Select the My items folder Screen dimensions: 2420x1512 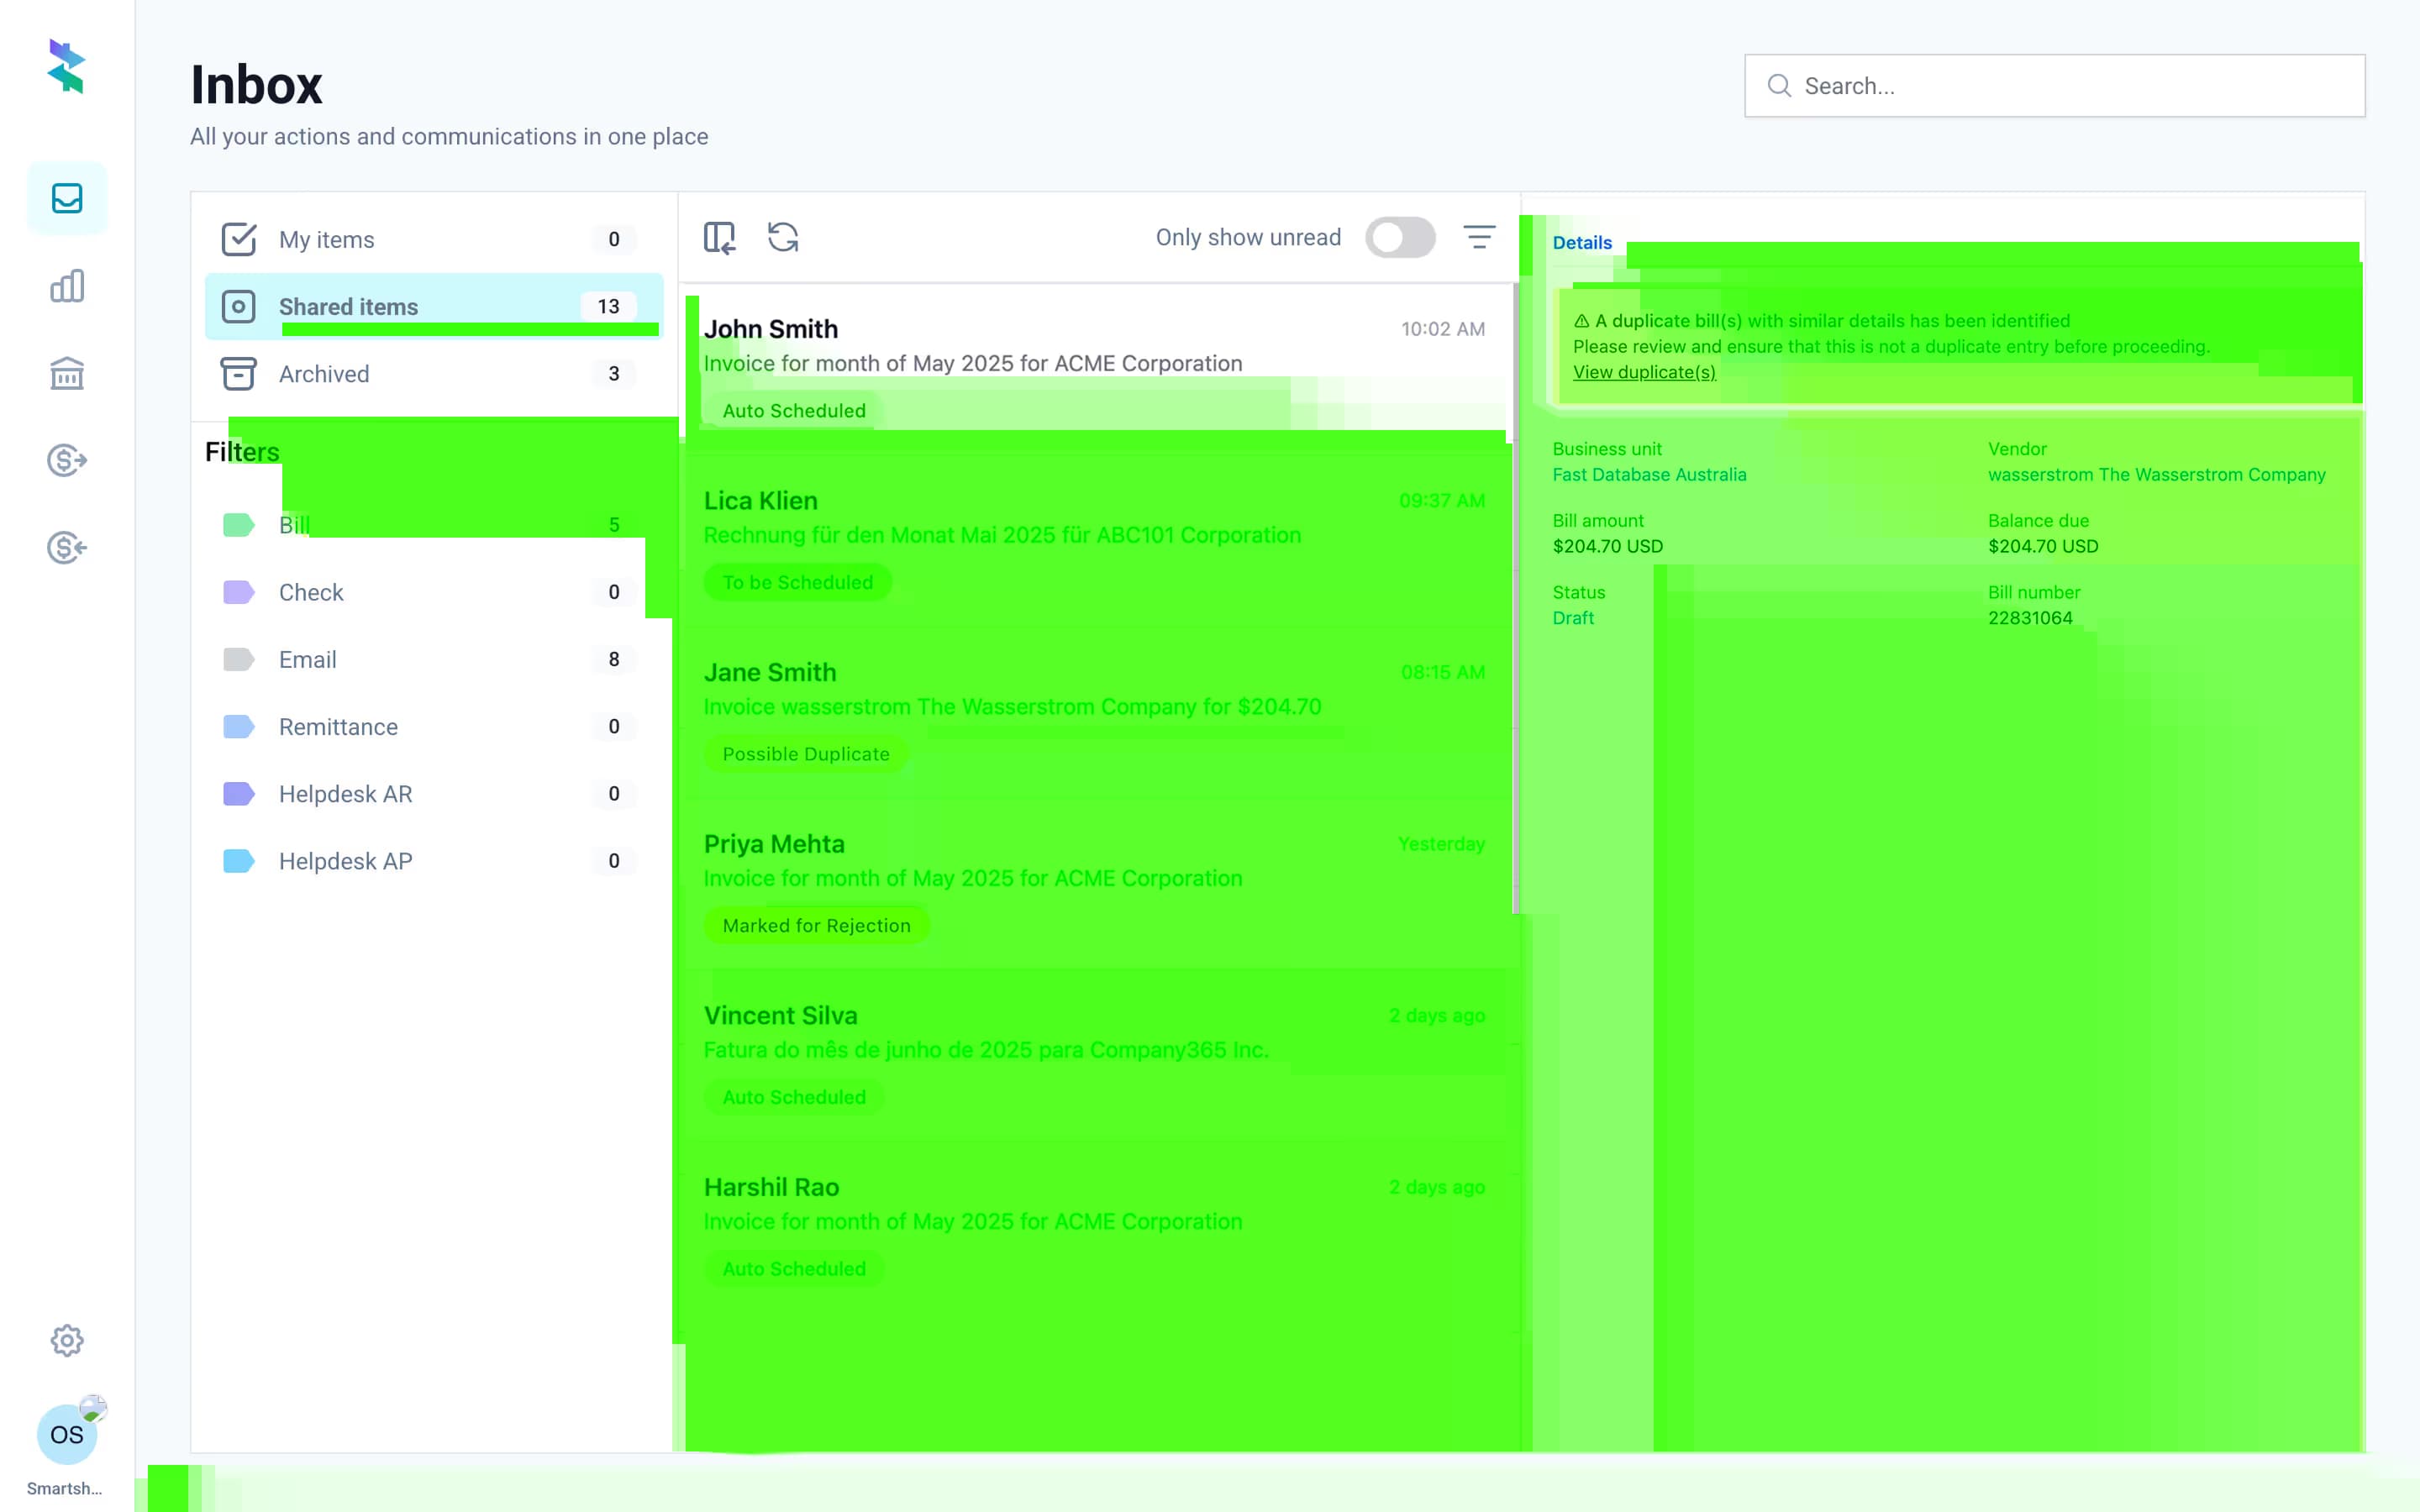tap(327, 240)
